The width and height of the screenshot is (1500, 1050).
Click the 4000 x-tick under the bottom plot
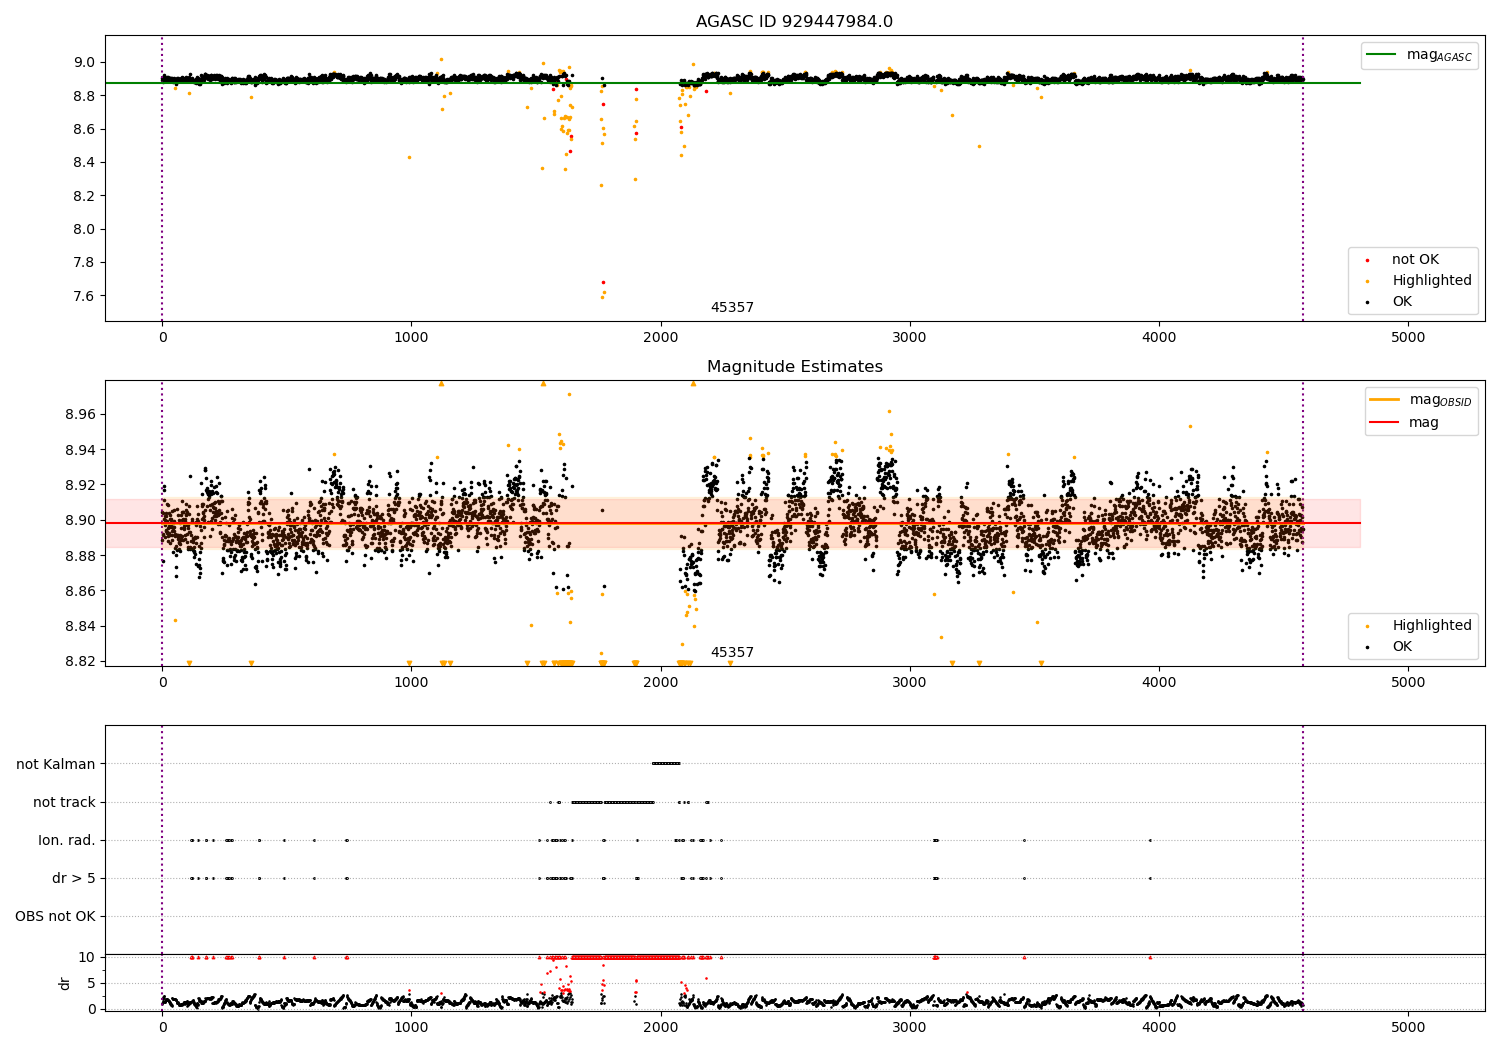click(1159, 1027)
